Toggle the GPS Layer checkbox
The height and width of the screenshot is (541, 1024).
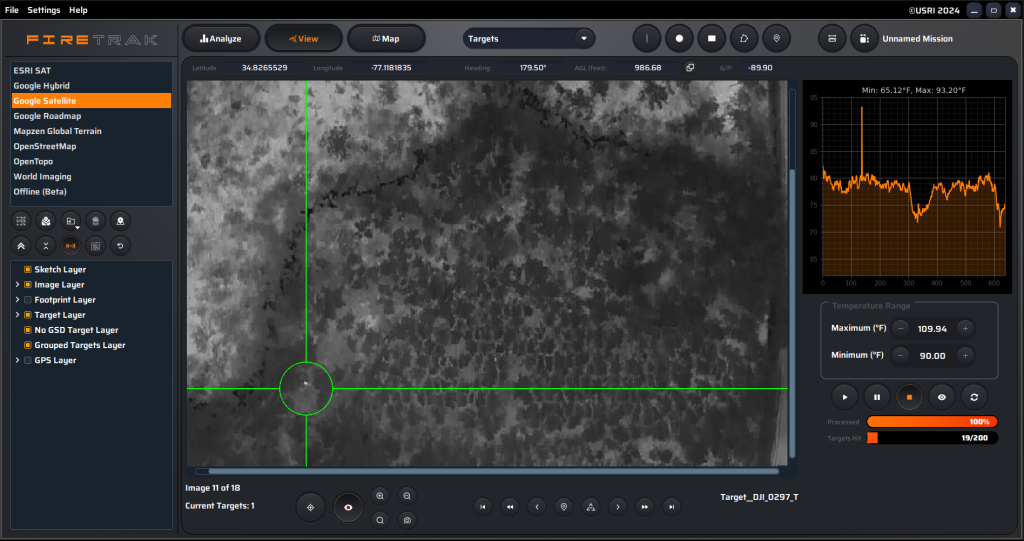[27, 361]
